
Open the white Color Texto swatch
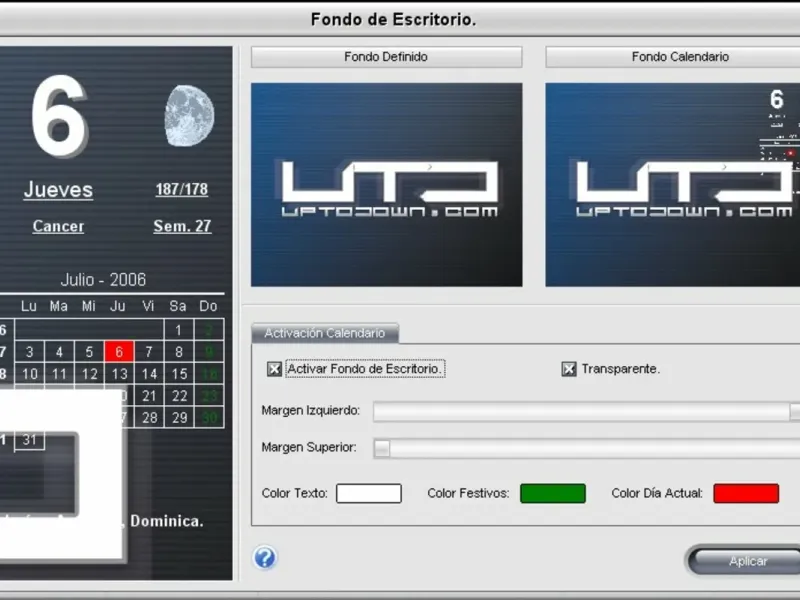(369, 493)
